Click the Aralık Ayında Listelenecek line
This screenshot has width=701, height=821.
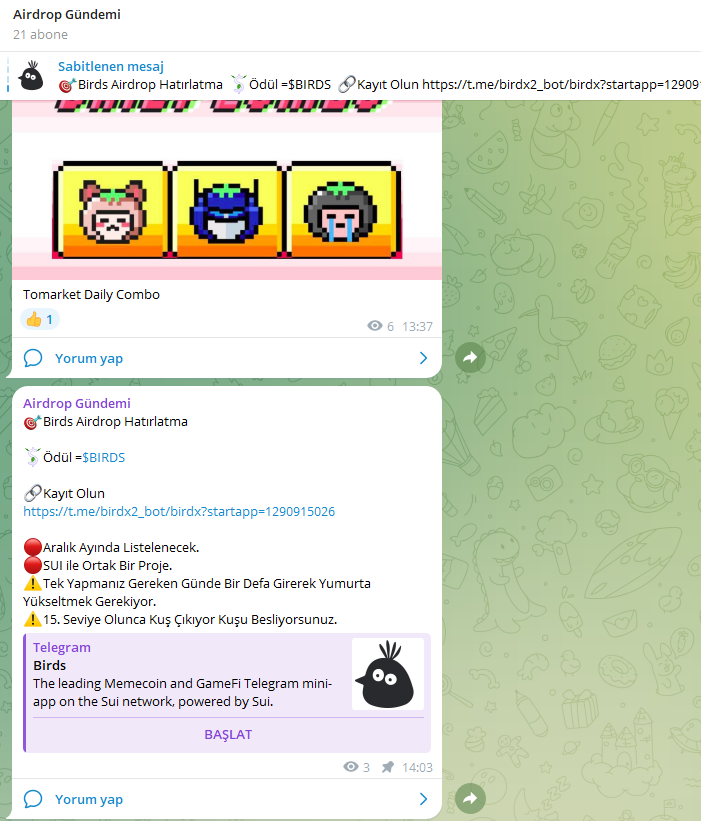coord(121,548)
